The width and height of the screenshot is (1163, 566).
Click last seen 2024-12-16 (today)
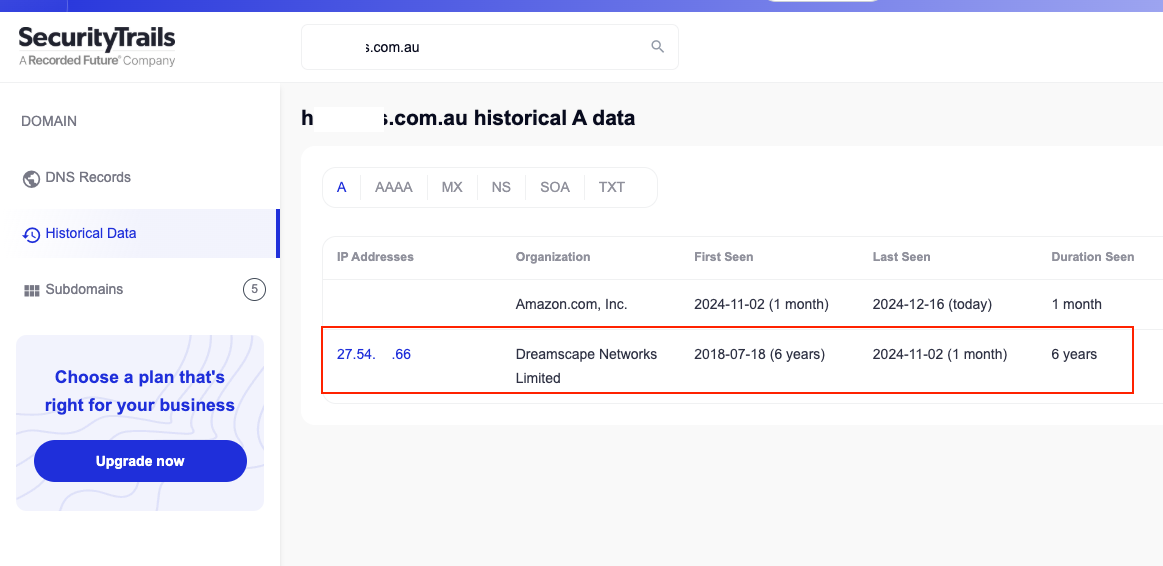tap(932, 305)
